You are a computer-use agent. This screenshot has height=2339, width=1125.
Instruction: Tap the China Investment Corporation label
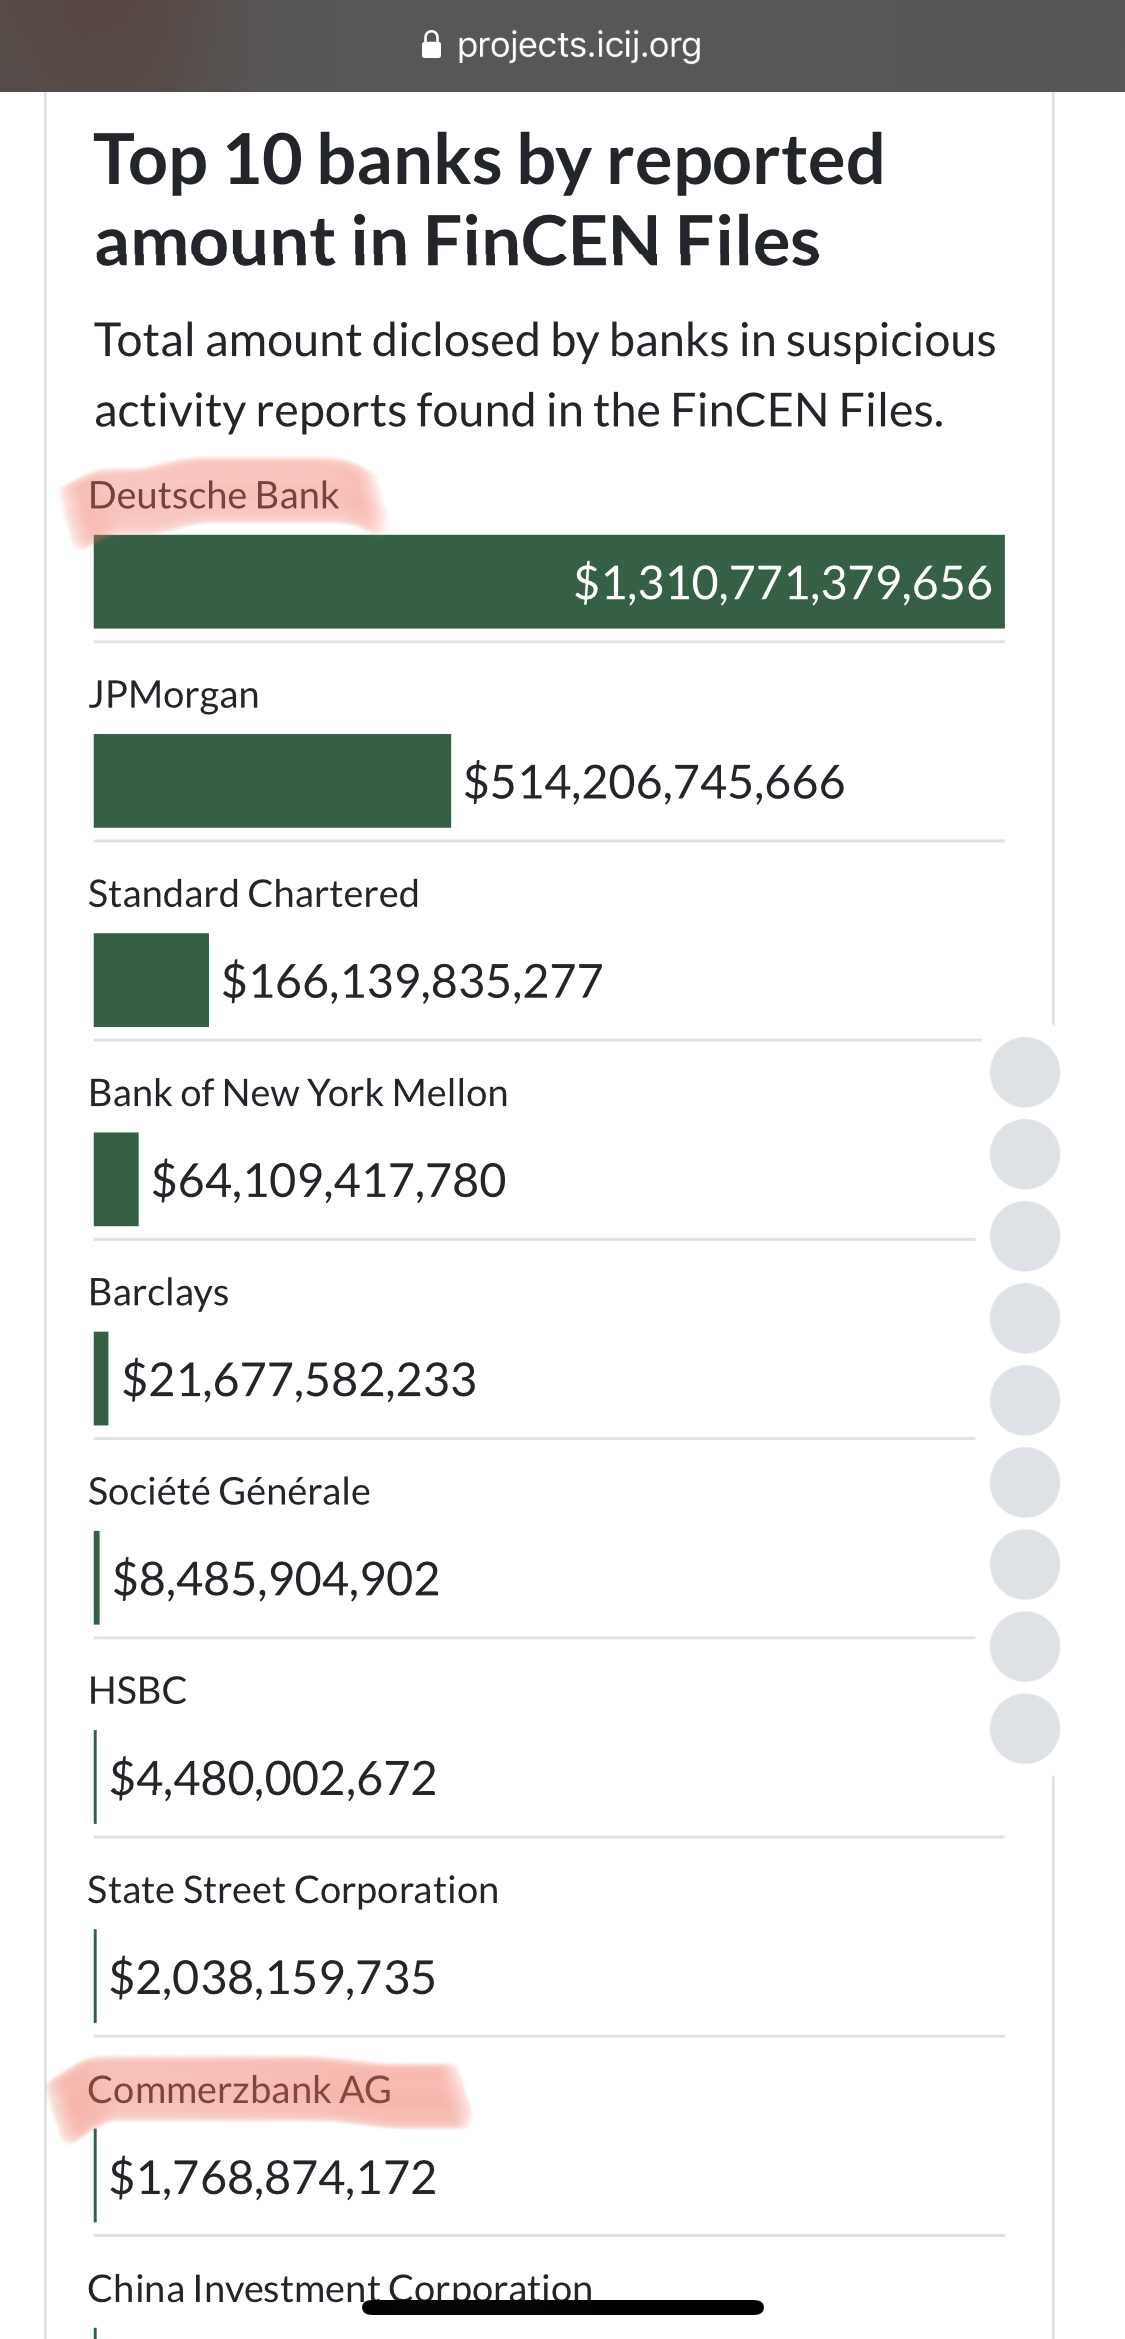coord(340,2288)
